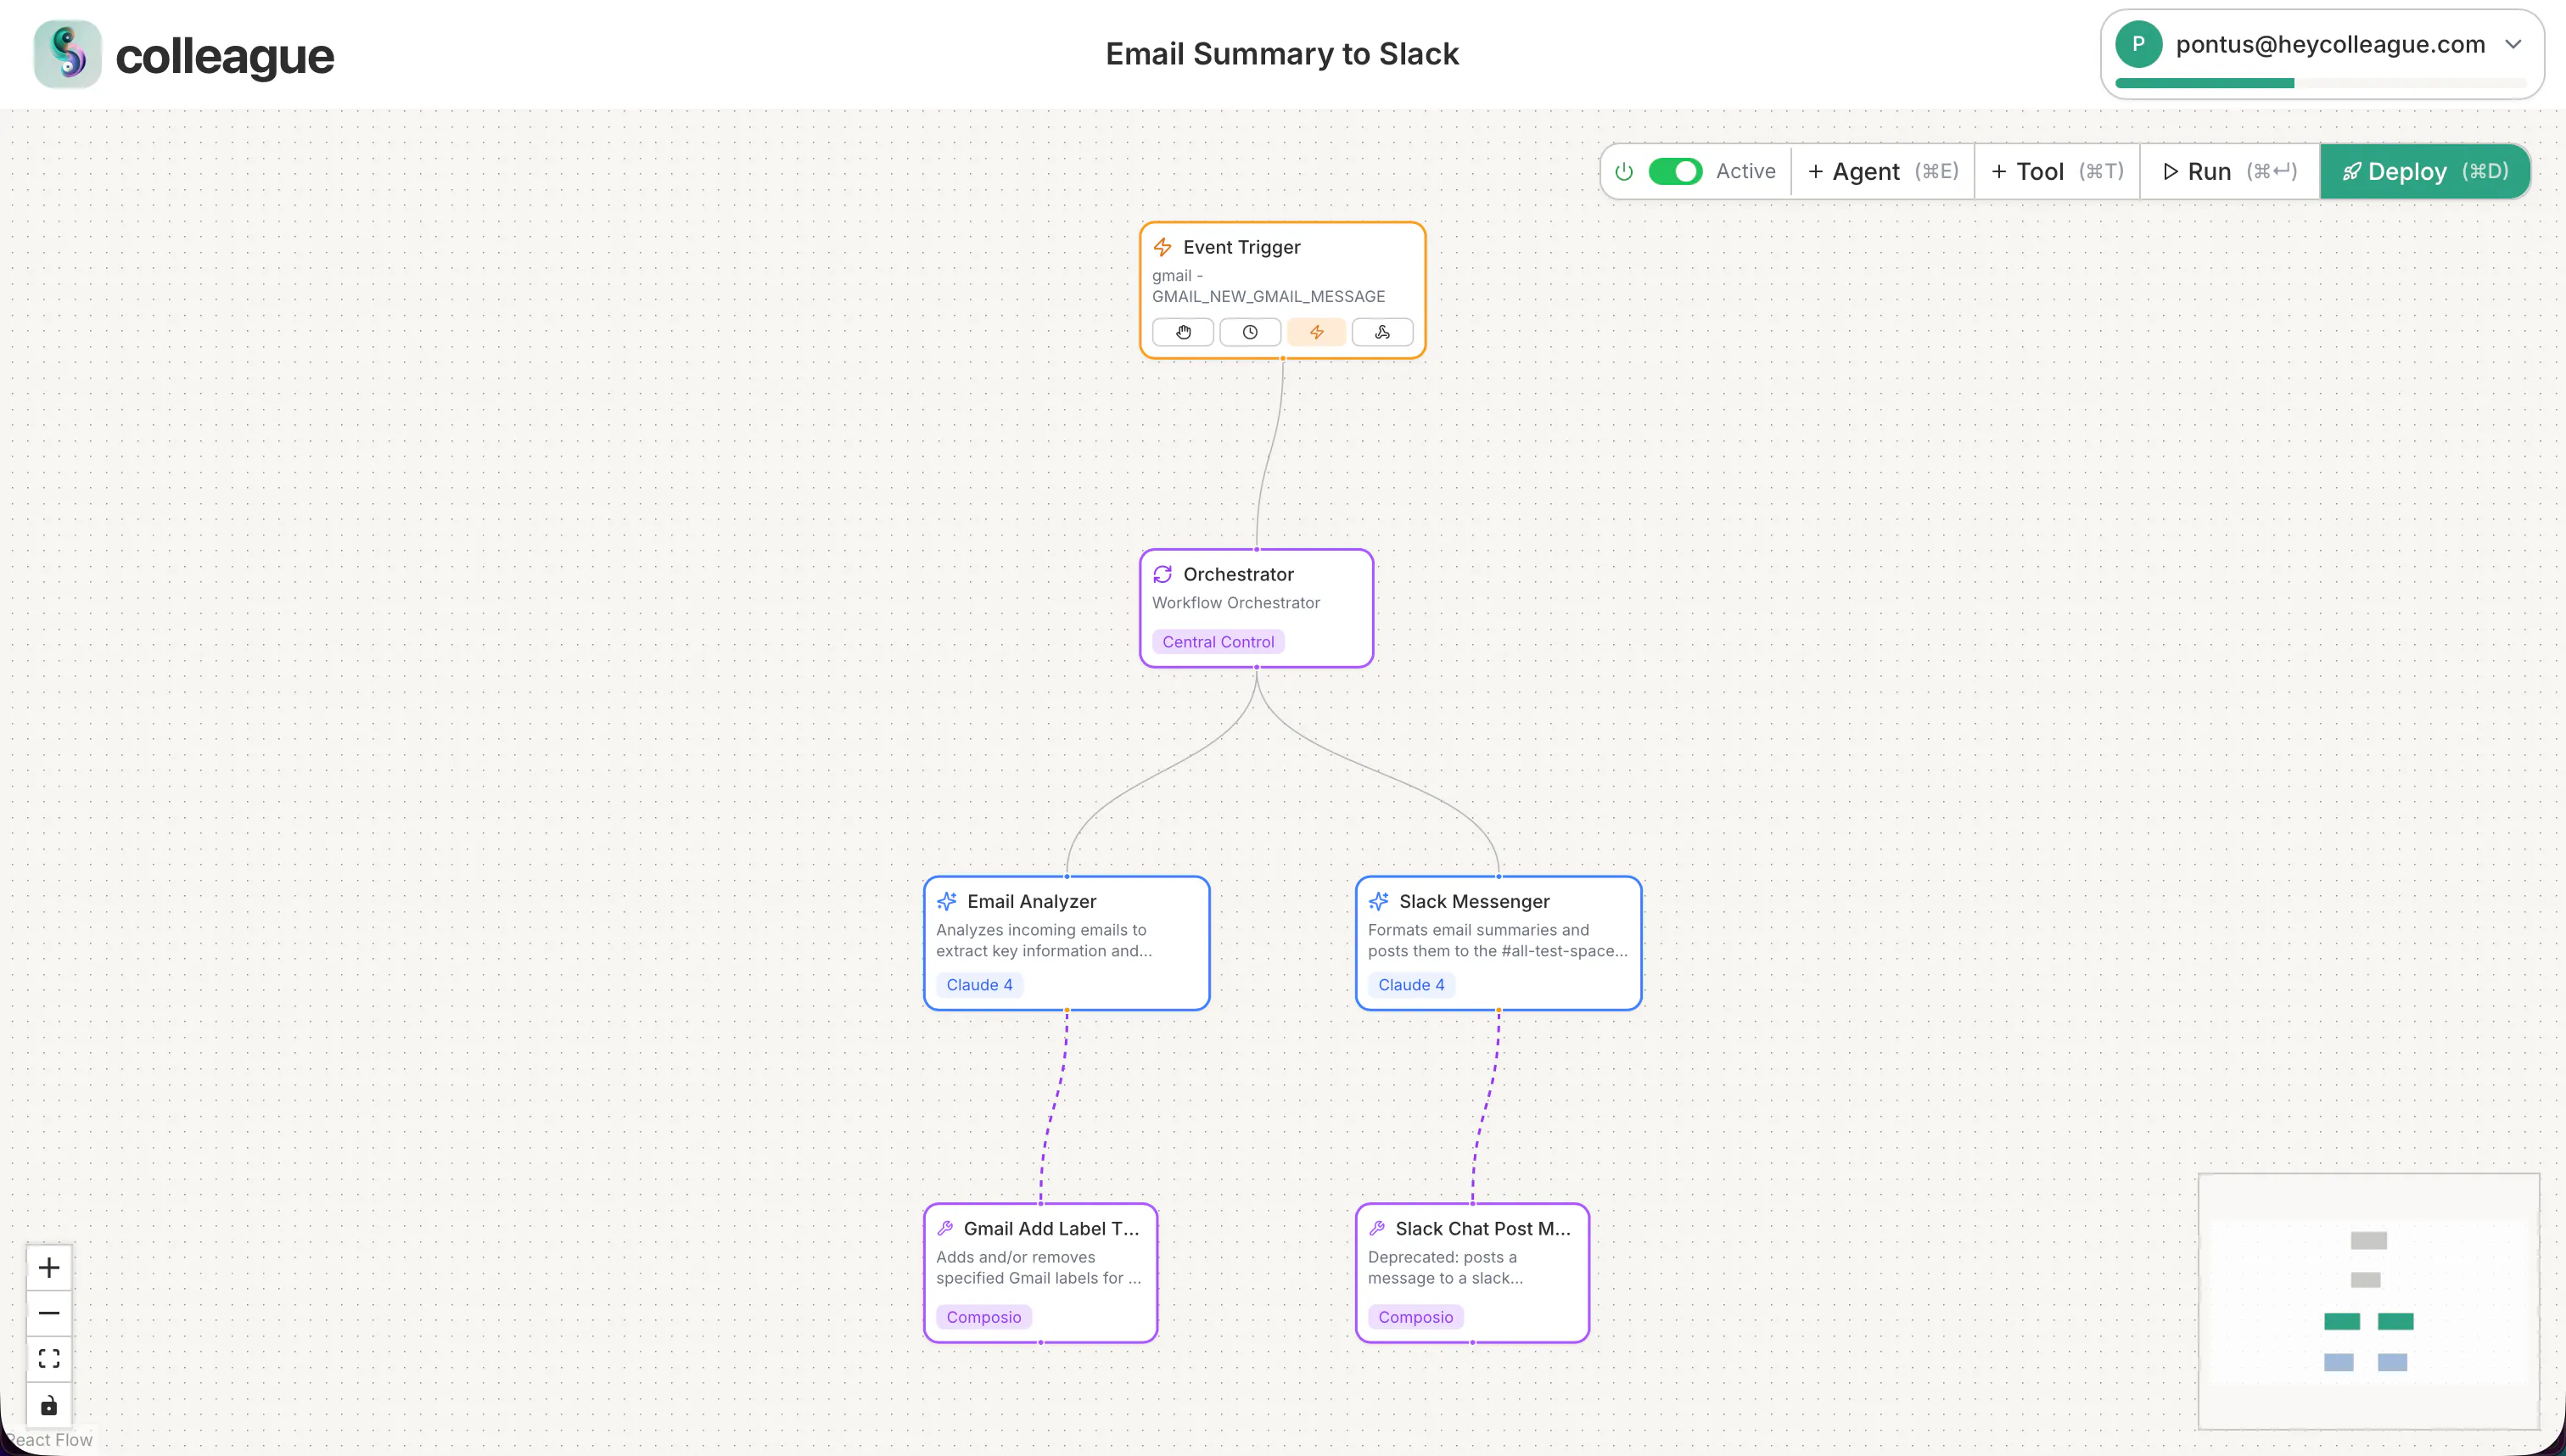Click the Email Analyzer sparkle icon

point(947,901)
